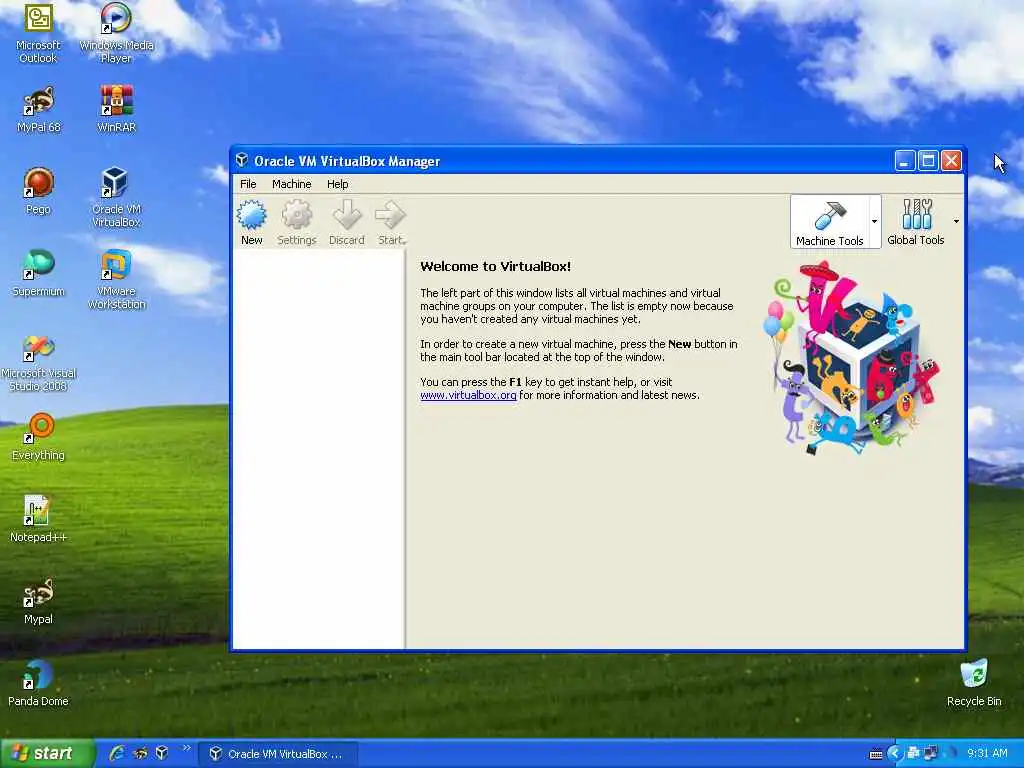Click the New virtual machine icon

click(x=251, y=222)
